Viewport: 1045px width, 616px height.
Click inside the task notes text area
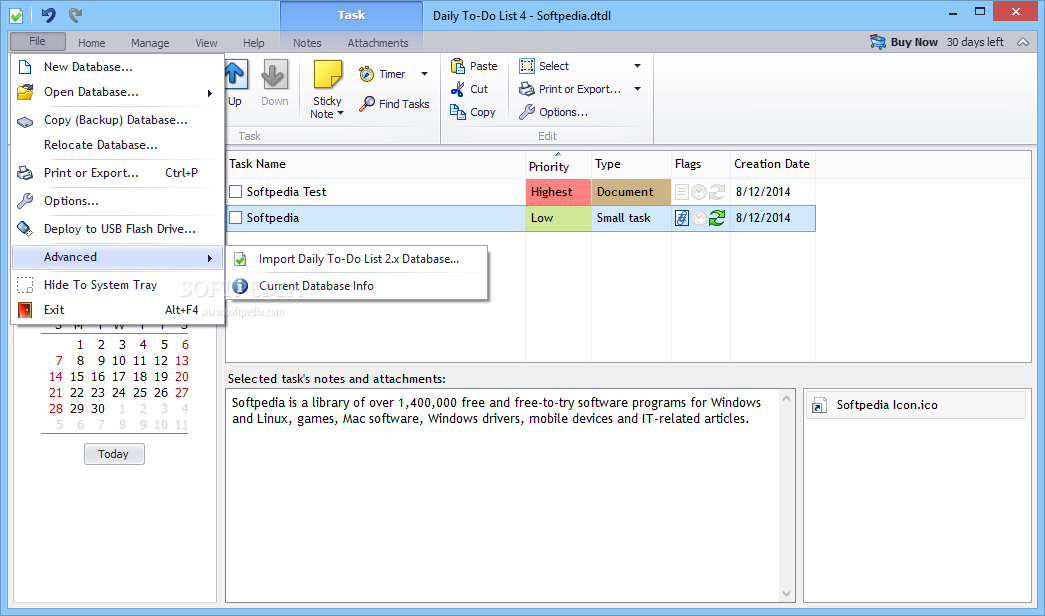tap(503, 495)
